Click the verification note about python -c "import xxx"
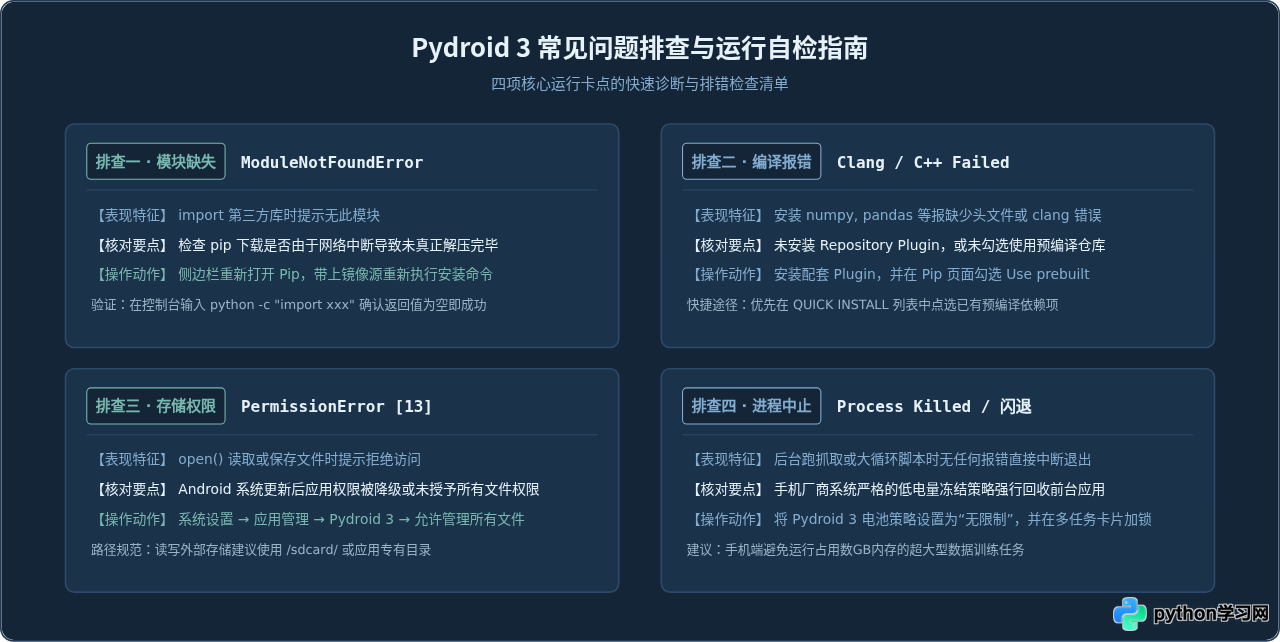The height and width of the screenshot is (642, 1280). (x=289, y=305)
